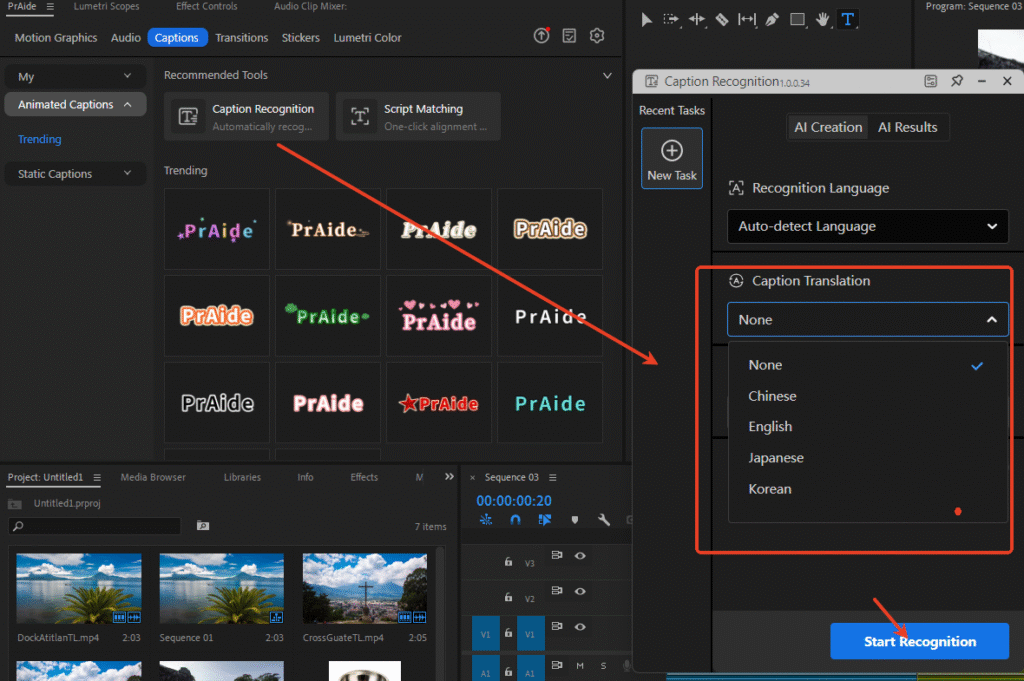Select the Pen tool on the toolbar
The image size is (1024, 681).
click(x=771, y=18)
